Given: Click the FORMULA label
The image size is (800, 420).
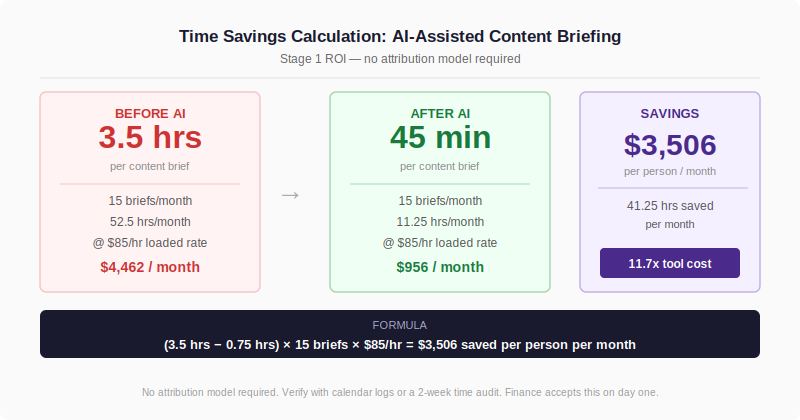Looking at the screenshot, I should [x=399, y=325].
